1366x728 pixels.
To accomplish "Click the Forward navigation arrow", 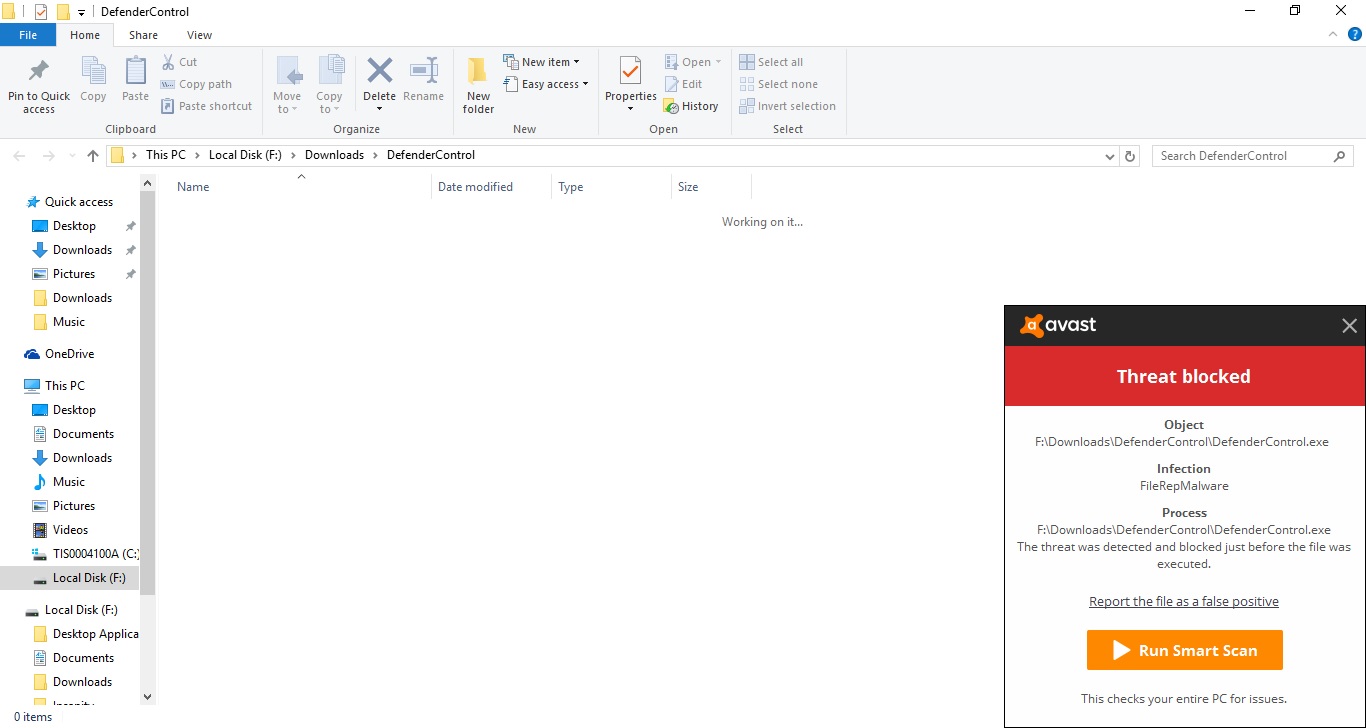I will tap(48, 156).
